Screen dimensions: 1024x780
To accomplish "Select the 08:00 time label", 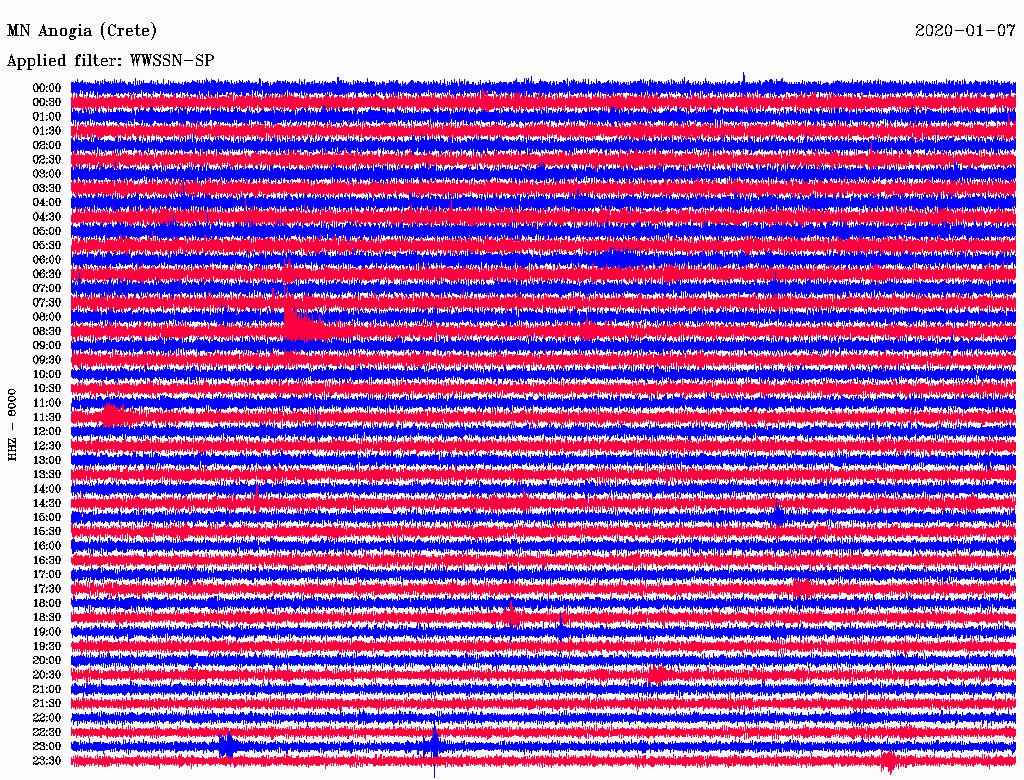I will click(x=47, y=317).
